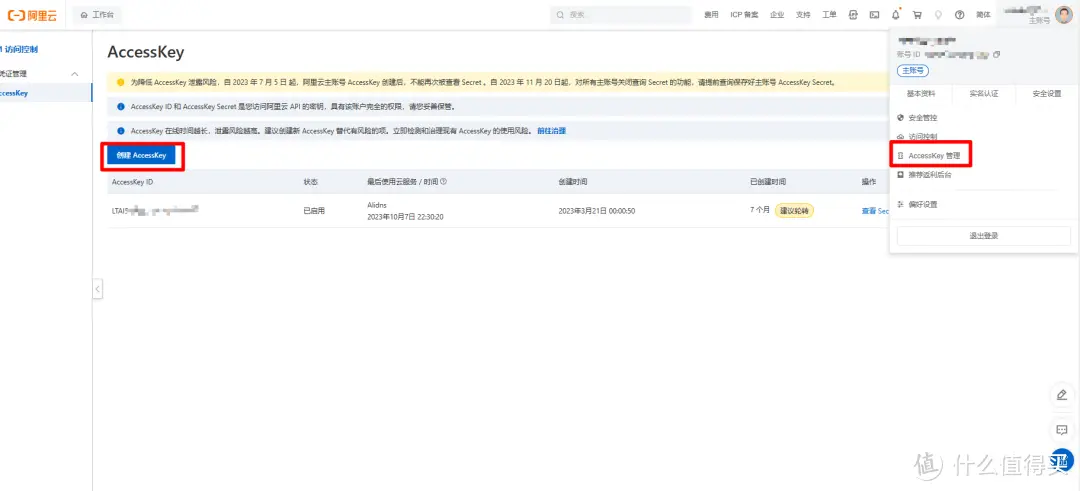Screen dimensions: 1080x491
Task: Click the 状态 column header
Action: (311, 182)
